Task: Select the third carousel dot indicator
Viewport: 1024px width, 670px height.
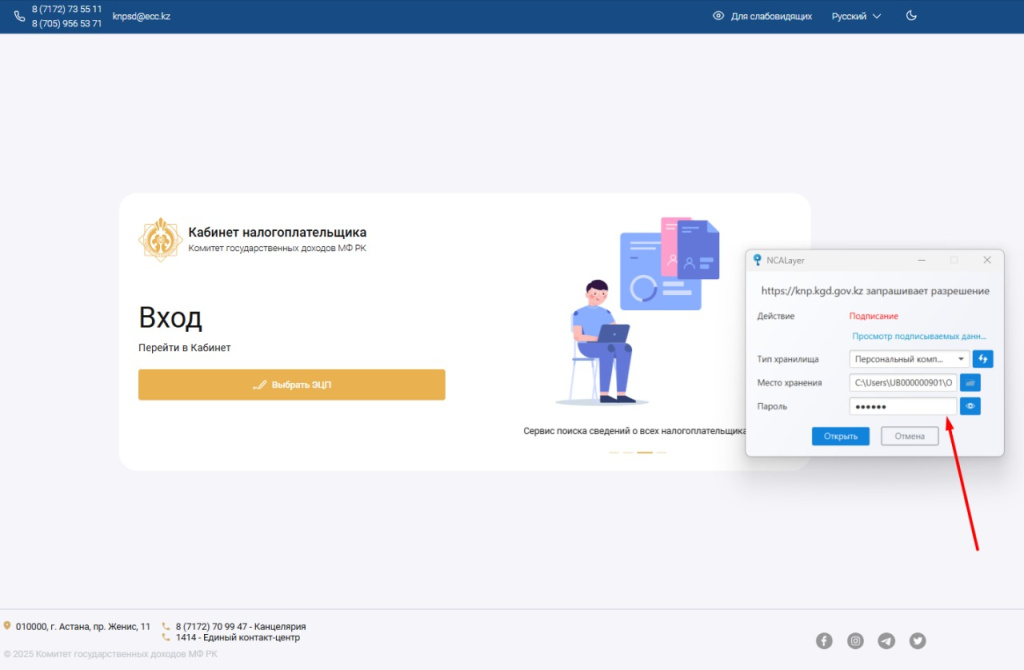Action: click(643, 452)
